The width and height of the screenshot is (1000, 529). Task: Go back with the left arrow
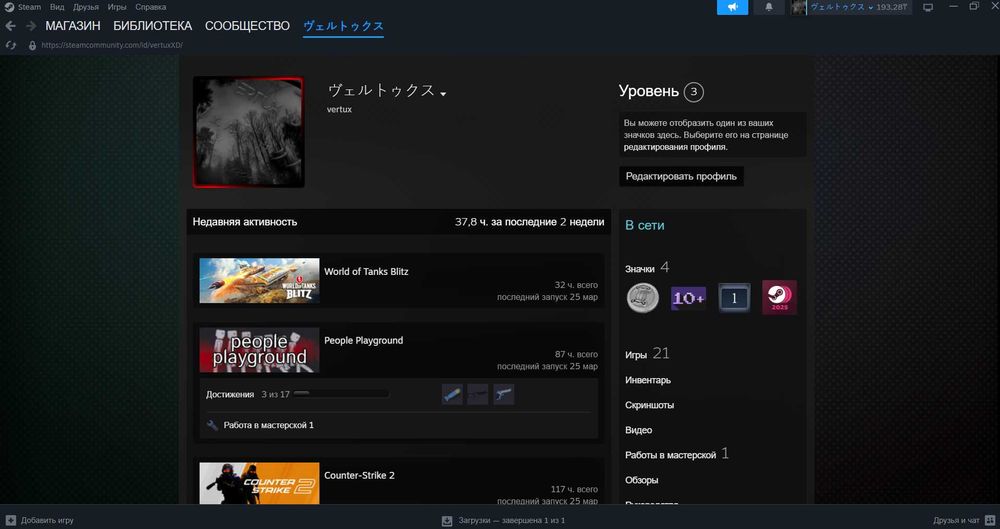click(x=10, y=26)
